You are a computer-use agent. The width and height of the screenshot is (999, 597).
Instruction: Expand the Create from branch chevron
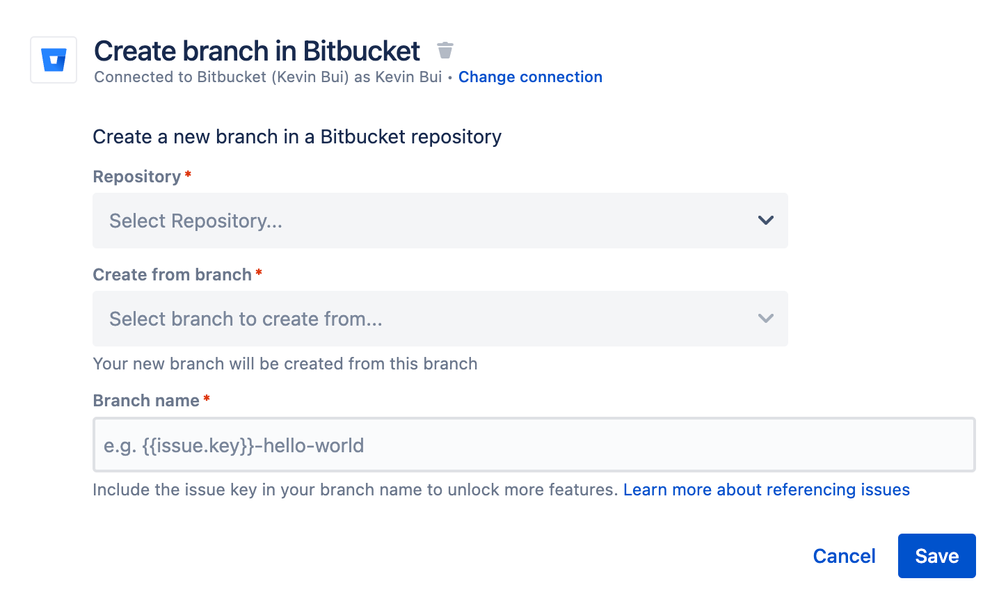tap(766, 318)
